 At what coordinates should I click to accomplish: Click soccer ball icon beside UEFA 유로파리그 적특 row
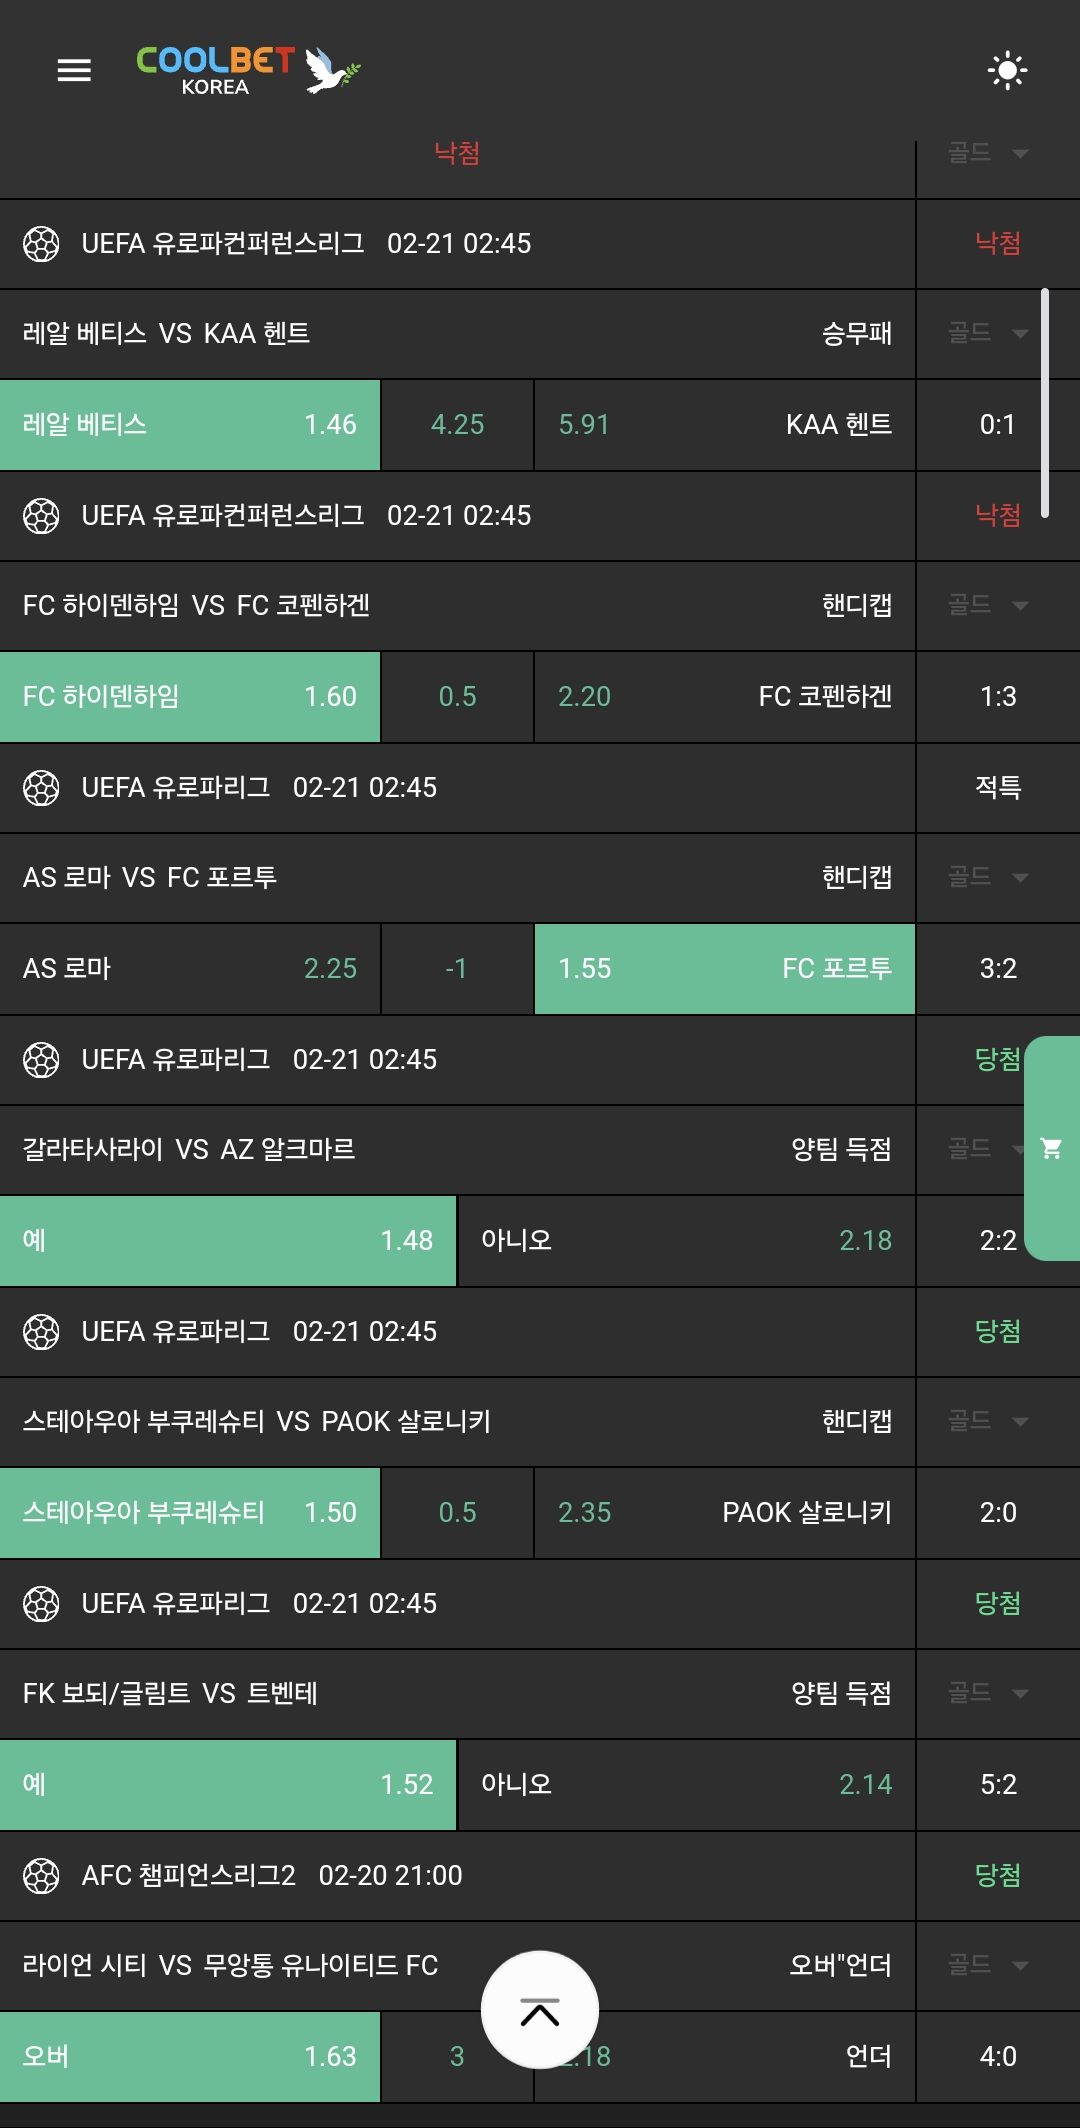[x=41, y=788]
